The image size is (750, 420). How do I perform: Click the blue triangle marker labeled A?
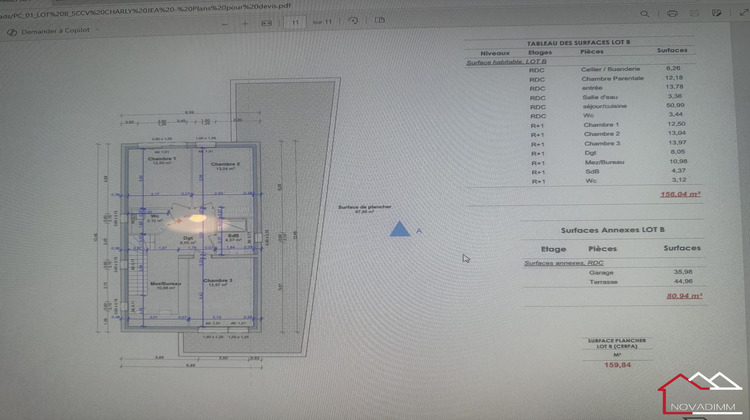tap(400, 229)
